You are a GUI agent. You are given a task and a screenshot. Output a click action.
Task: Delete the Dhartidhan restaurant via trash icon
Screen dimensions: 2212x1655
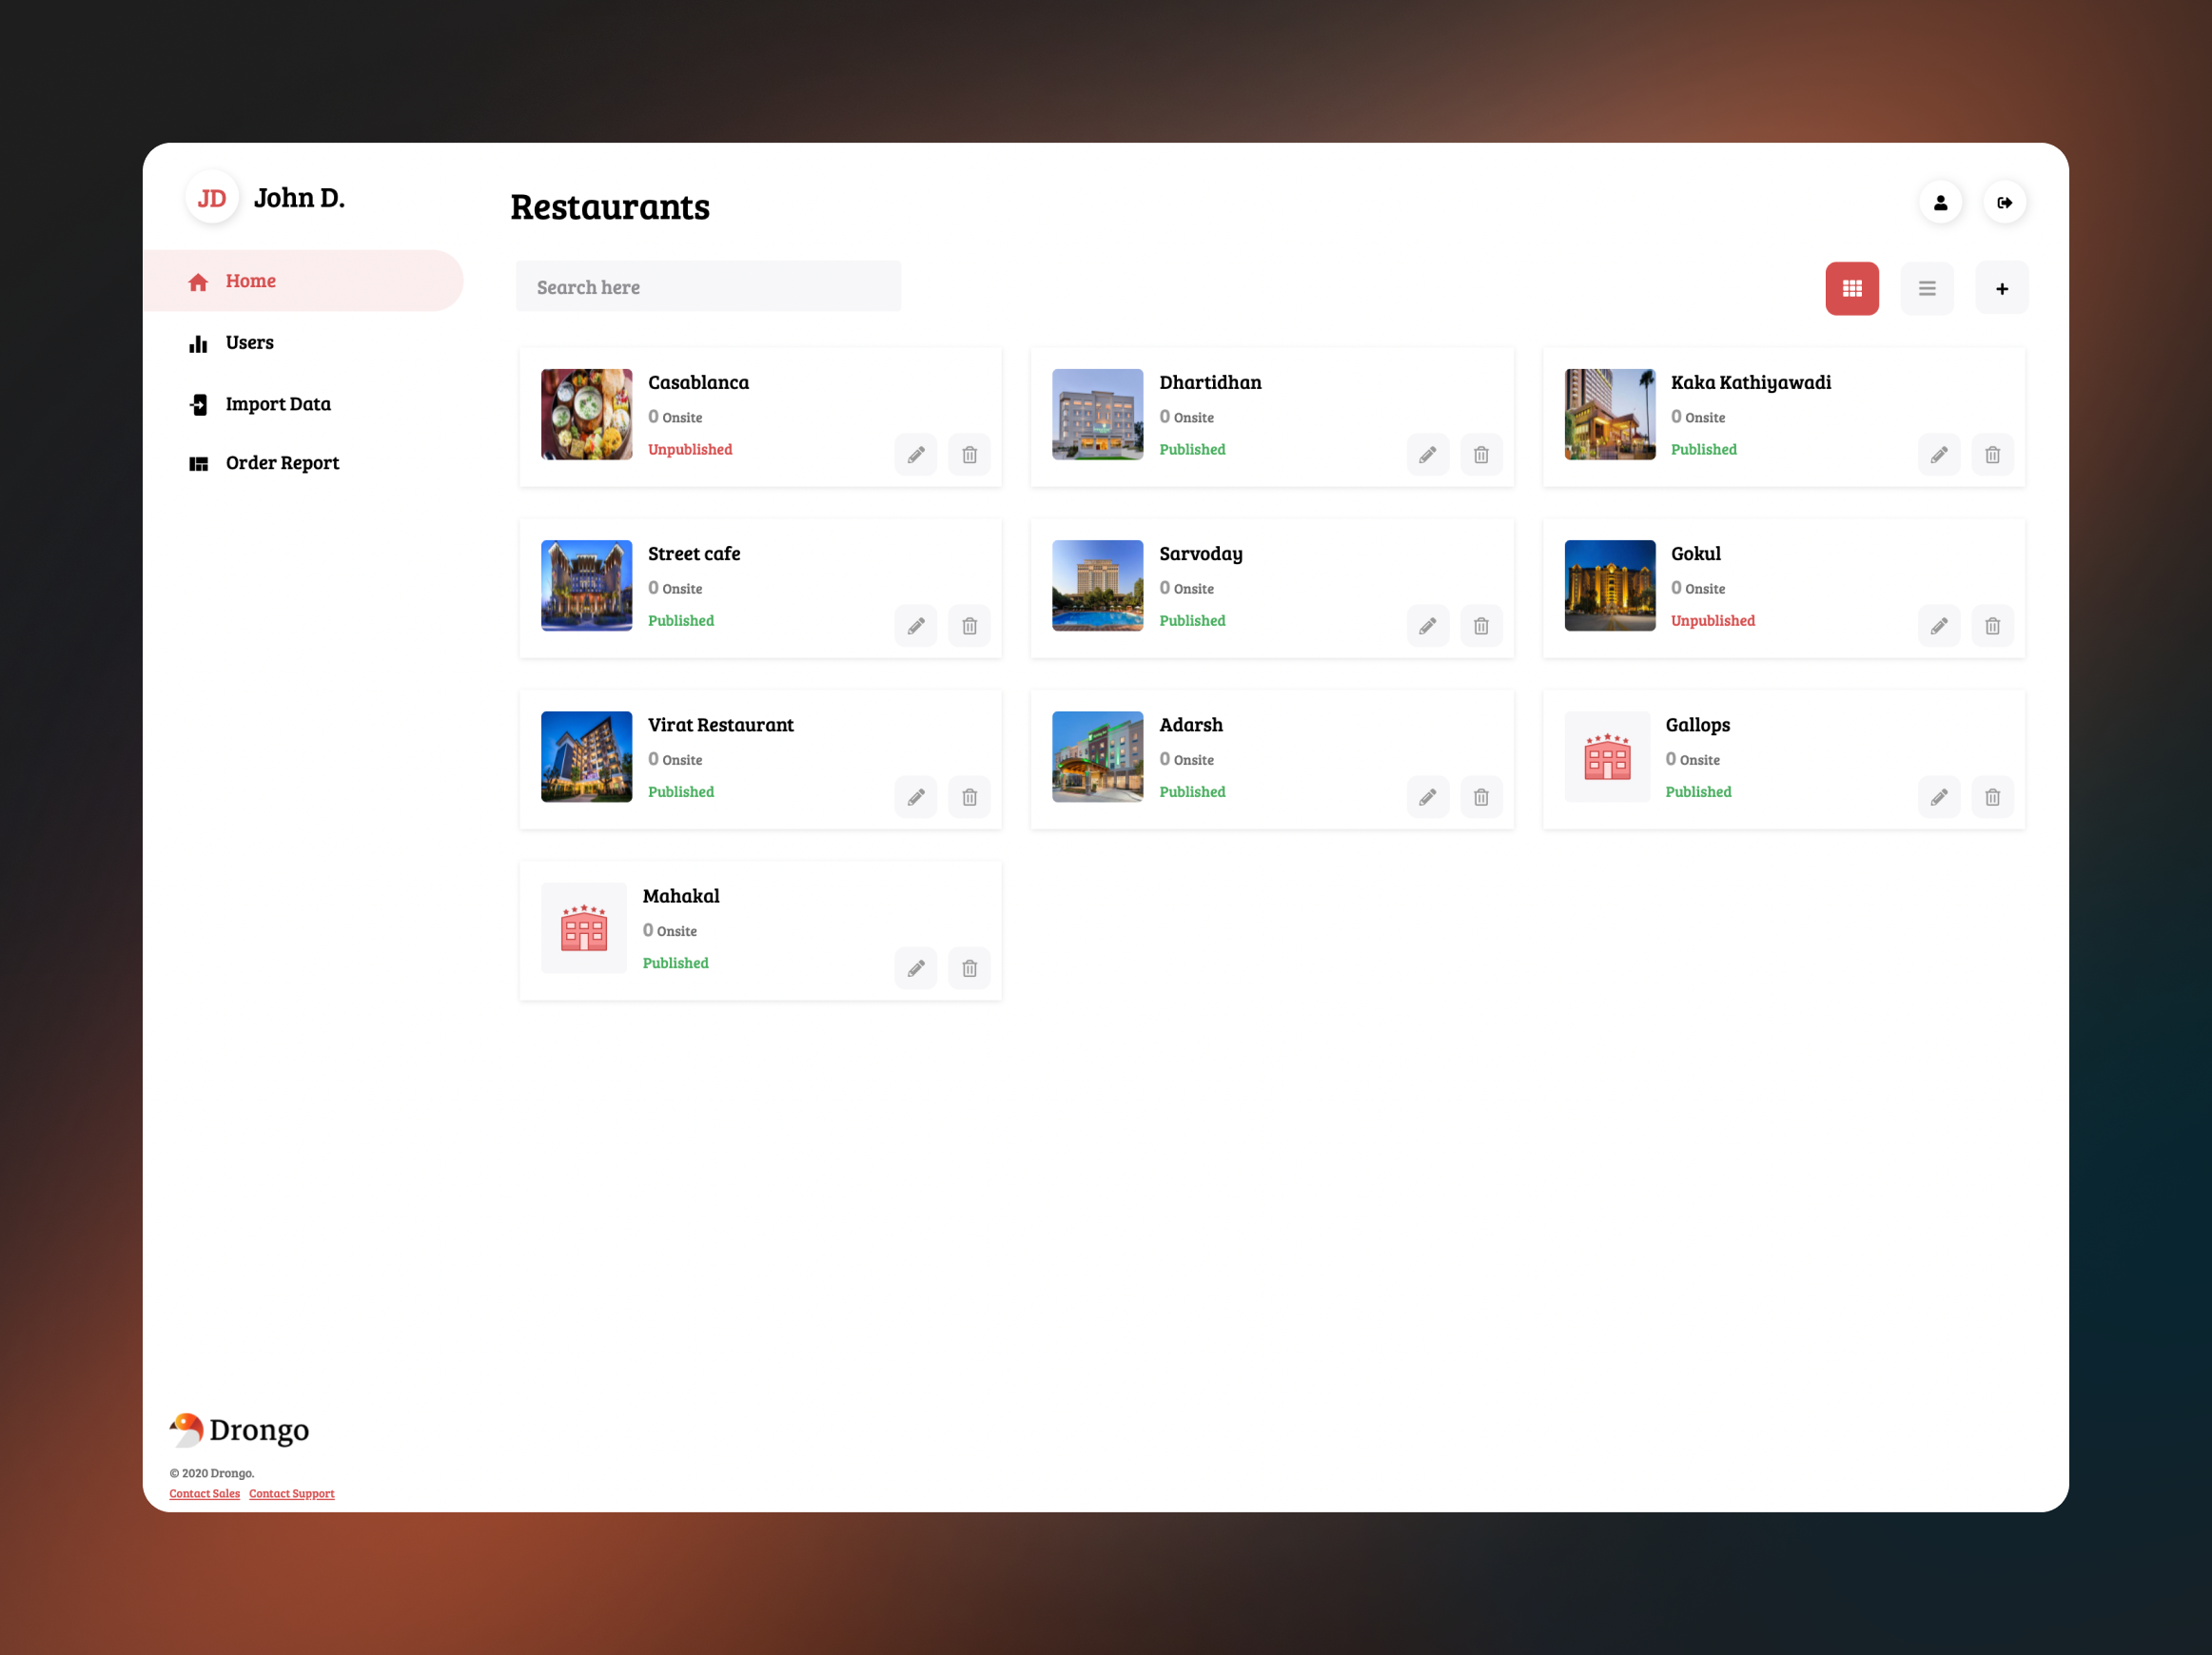pos(1480,455)
